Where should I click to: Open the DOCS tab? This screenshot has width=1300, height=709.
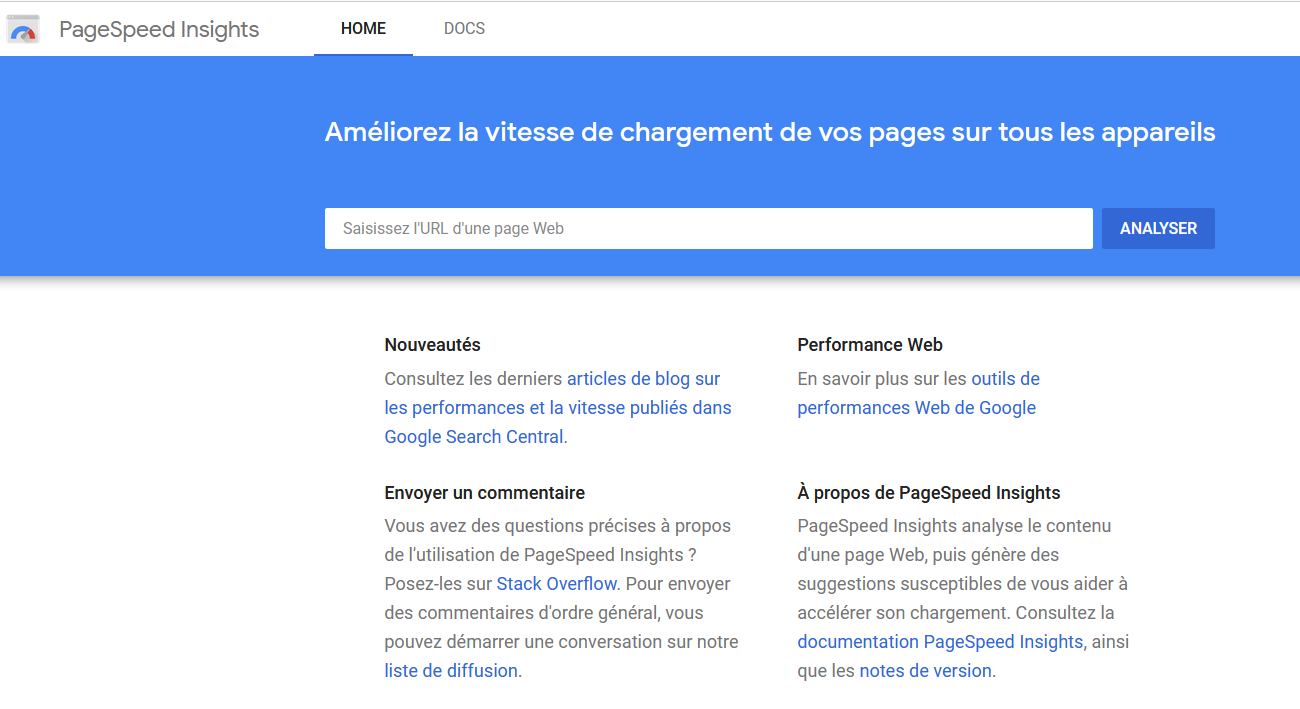click(464, 29)
